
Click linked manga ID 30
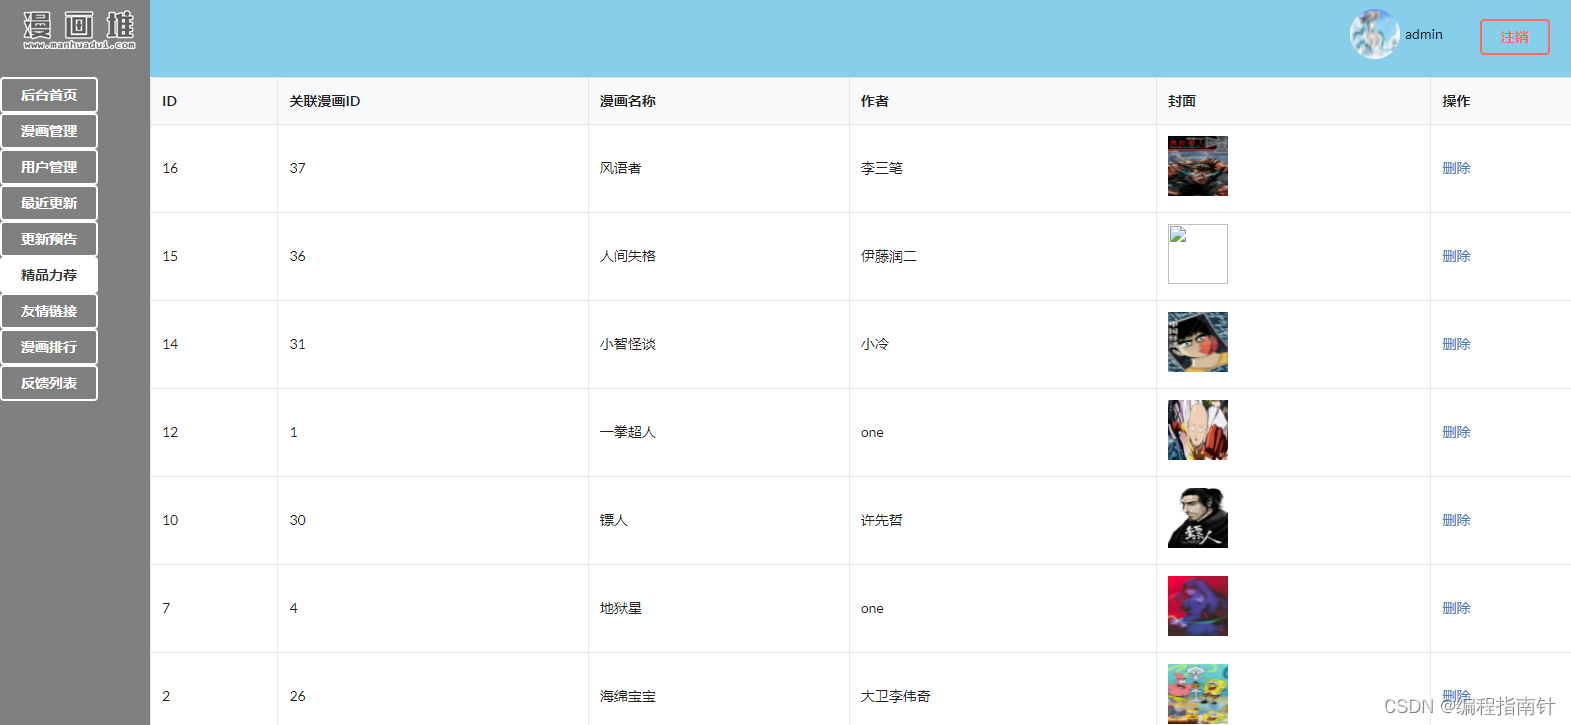pyautogui.click(x=297, y=520)
